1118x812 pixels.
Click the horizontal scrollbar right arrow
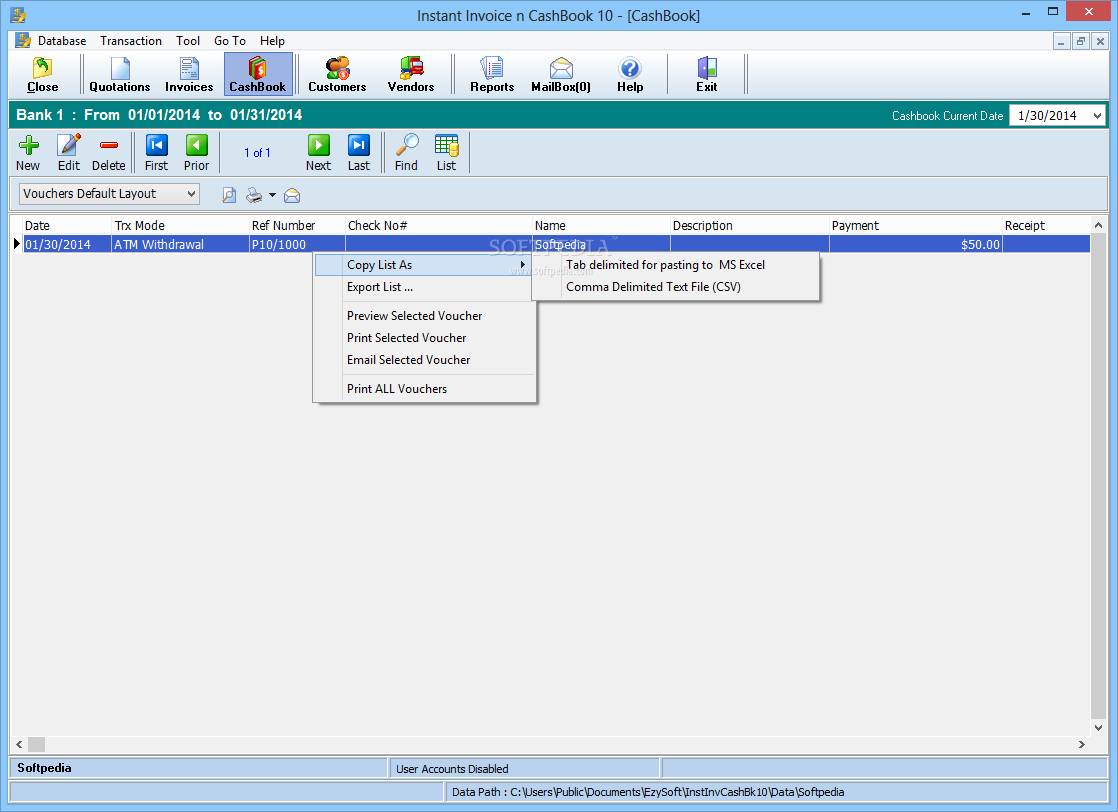click(x=1082, y=744)
